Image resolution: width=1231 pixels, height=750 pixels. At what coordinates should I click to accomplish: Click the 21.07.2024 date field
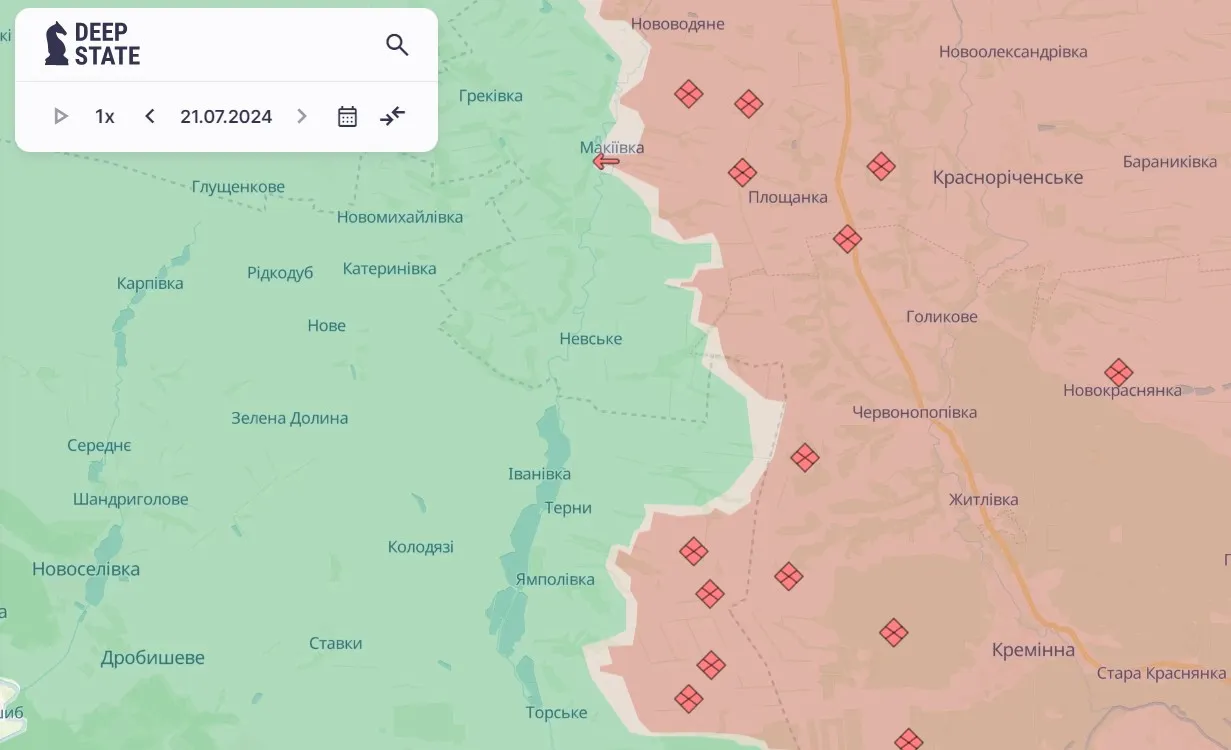tap(226, 116)
